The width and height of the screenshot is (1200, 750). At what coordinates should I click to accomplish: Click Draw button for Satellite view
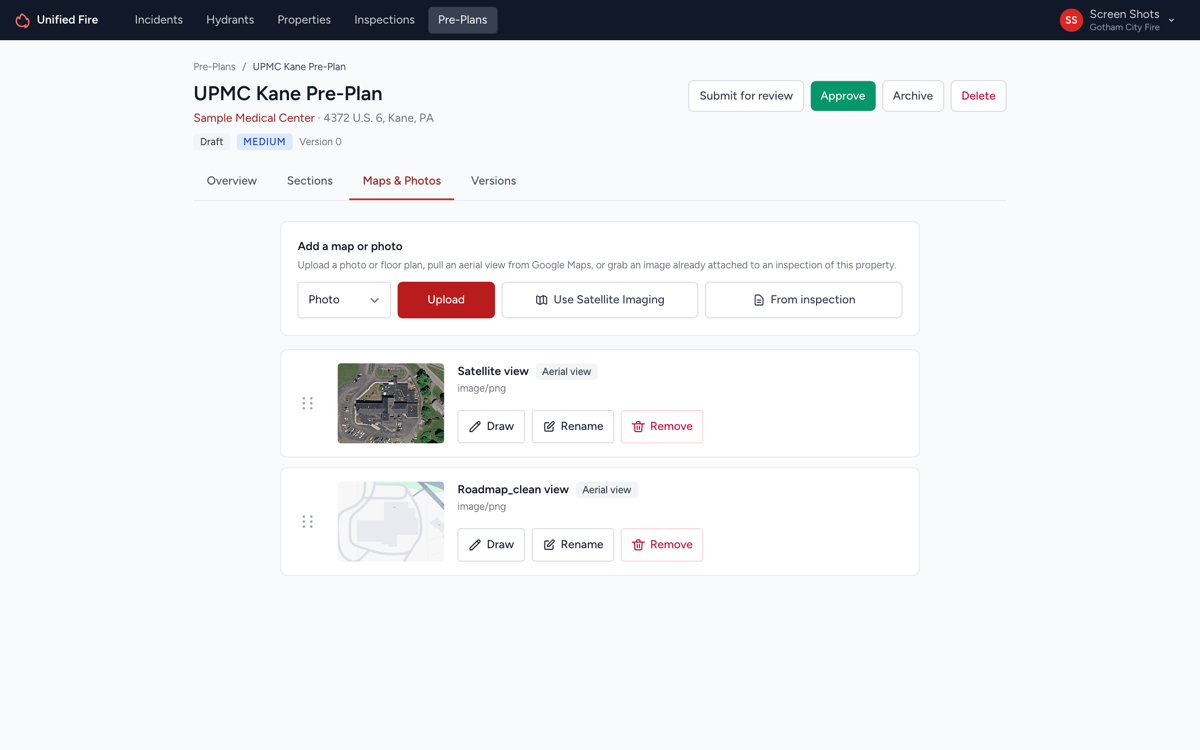[x=491, y=427]
